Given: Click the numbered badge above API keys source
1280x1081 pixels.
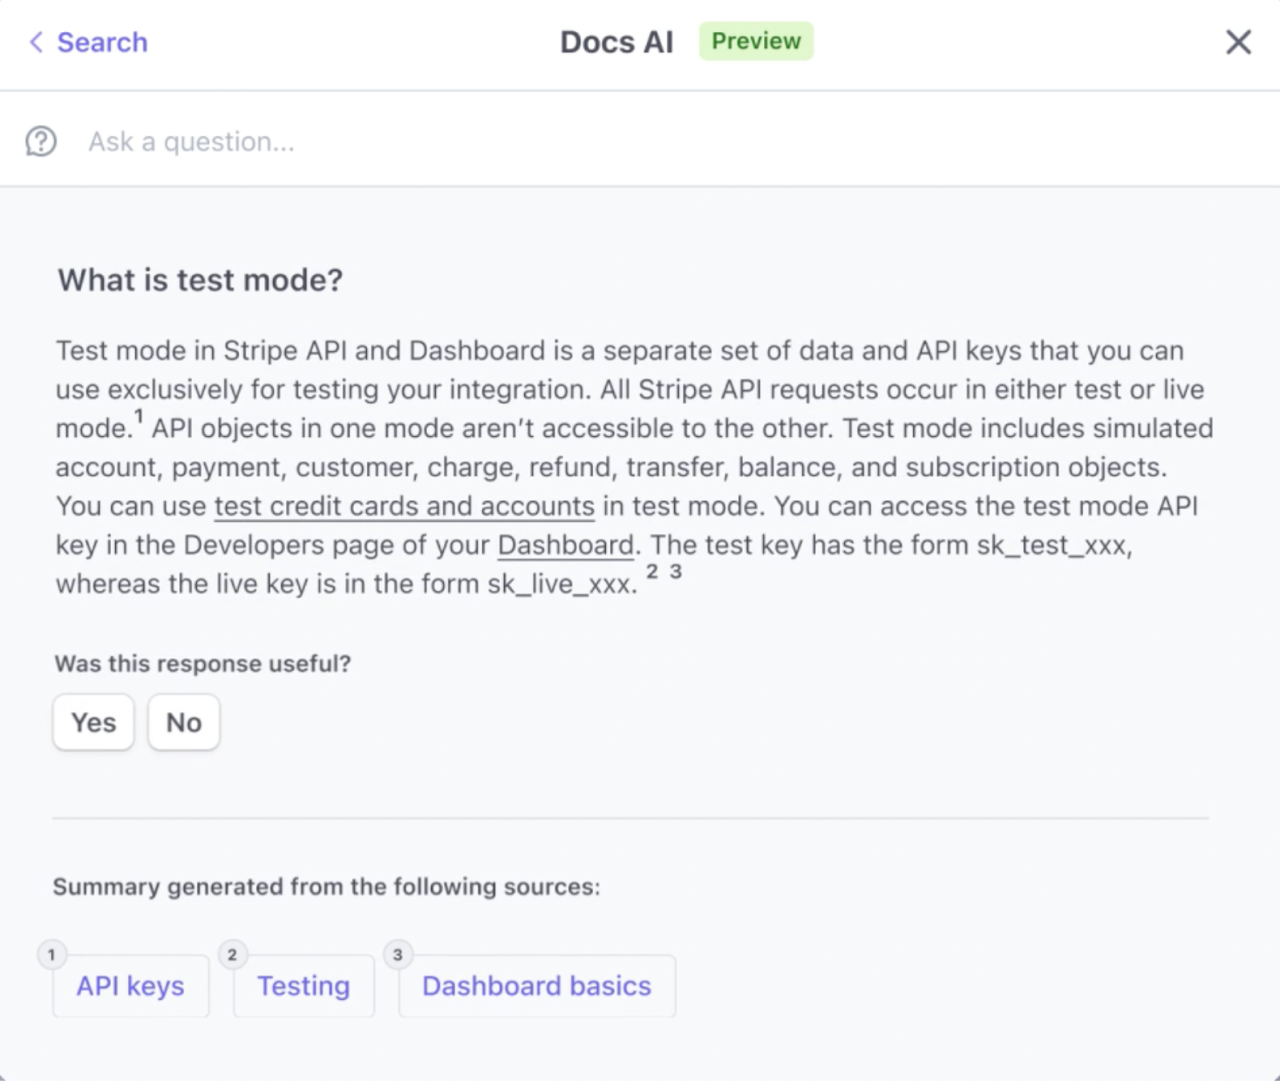Looking at the screenshot, I should pos(51,954).
